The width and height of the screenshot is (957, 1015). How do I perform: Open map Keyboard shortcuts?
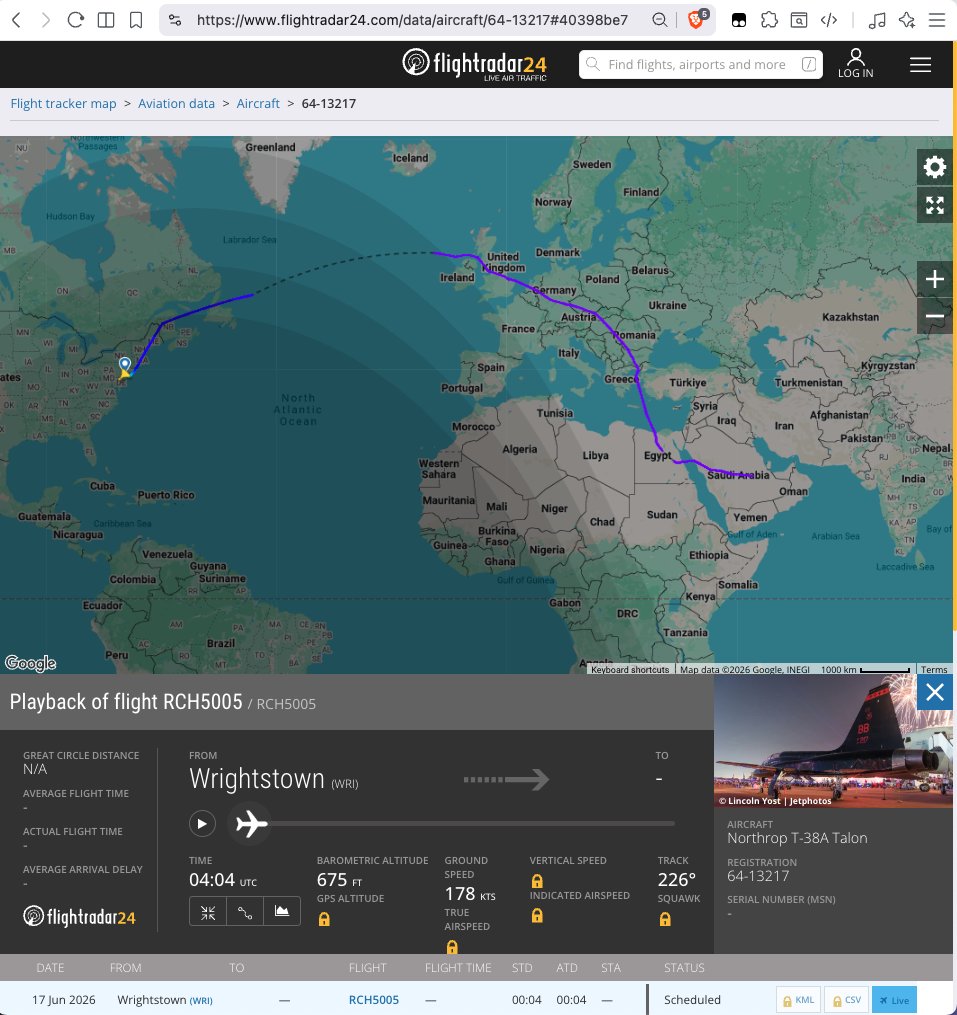(x=629, y=669)
